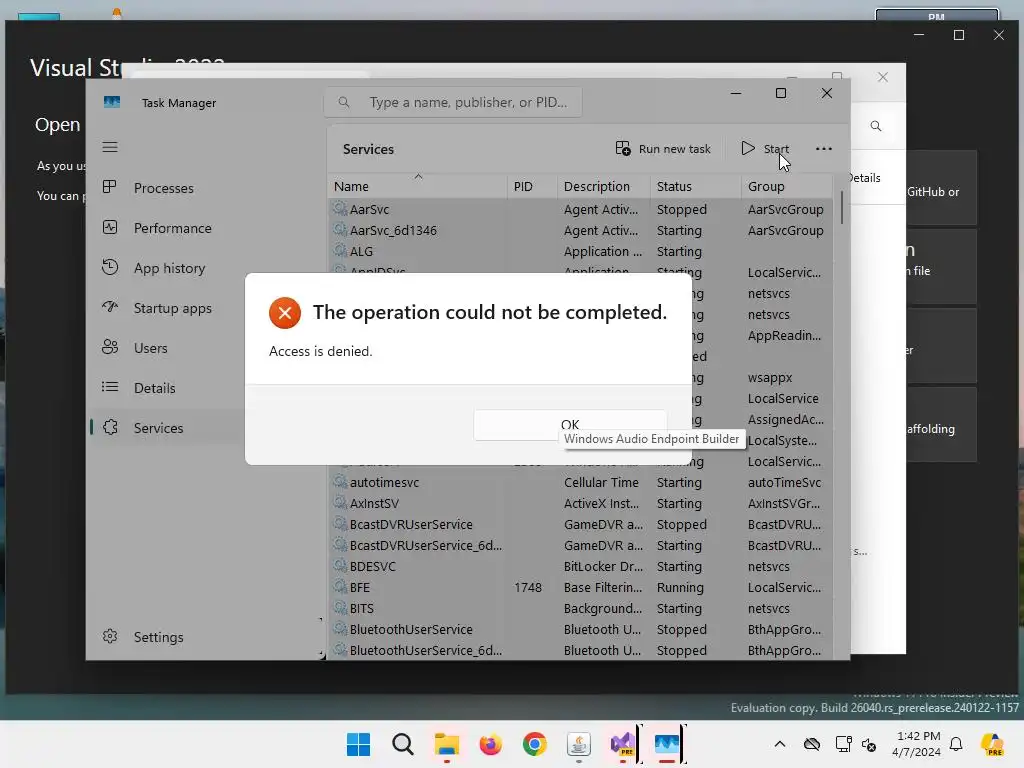This screenshot has width=1024, height=768.
Task: Select BluetoothUserService_6d... row
Action: (x=581, y=650)
